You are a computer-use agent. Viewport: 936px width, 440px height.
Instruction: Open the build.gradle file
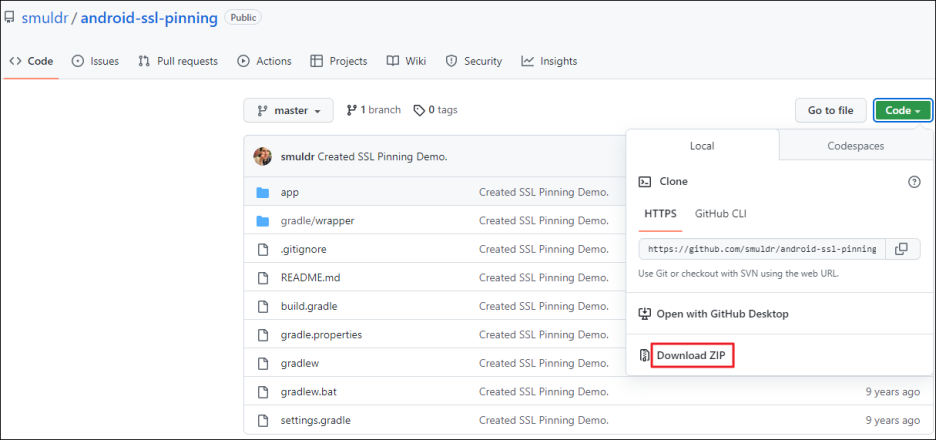[309, 306]
